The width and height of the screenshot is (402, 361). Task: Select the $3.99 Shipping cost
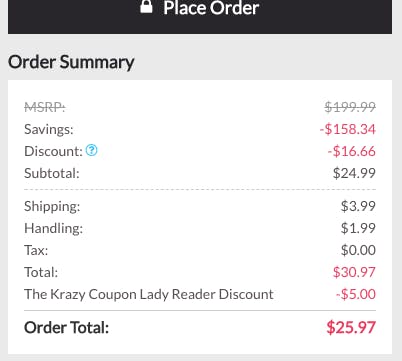(x=358, y=206)
